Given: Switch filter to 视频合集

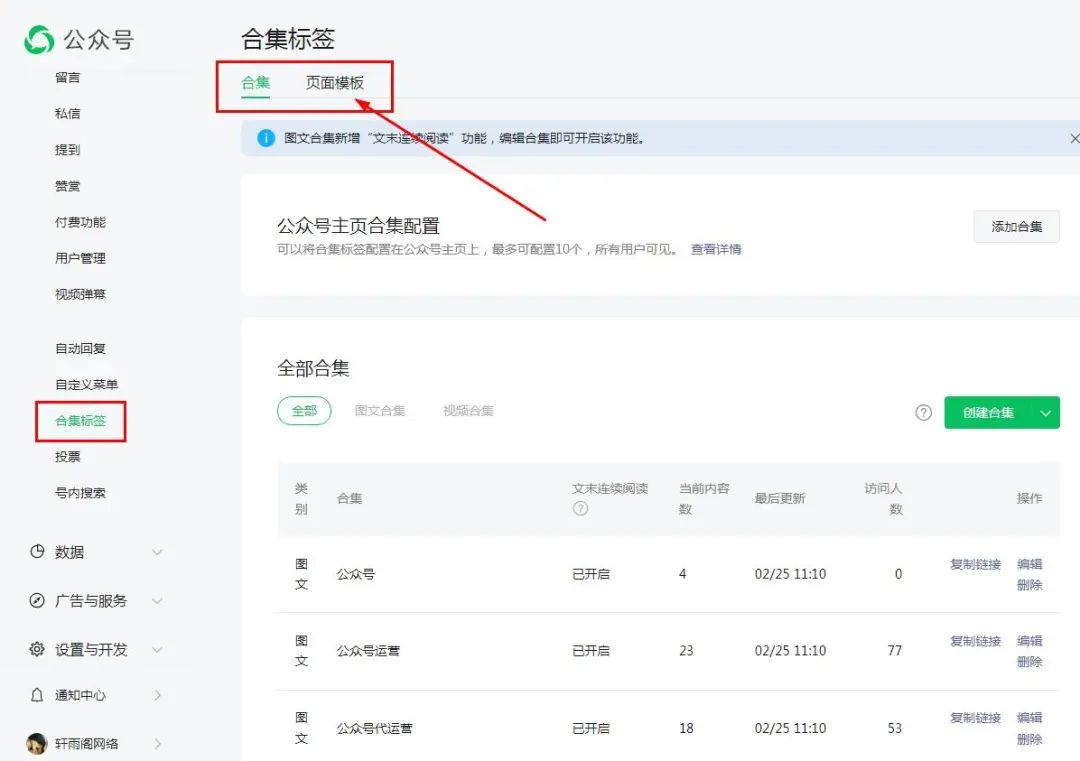Looking at the screenshot, I should pyautogui.click(x=467, y=411).
